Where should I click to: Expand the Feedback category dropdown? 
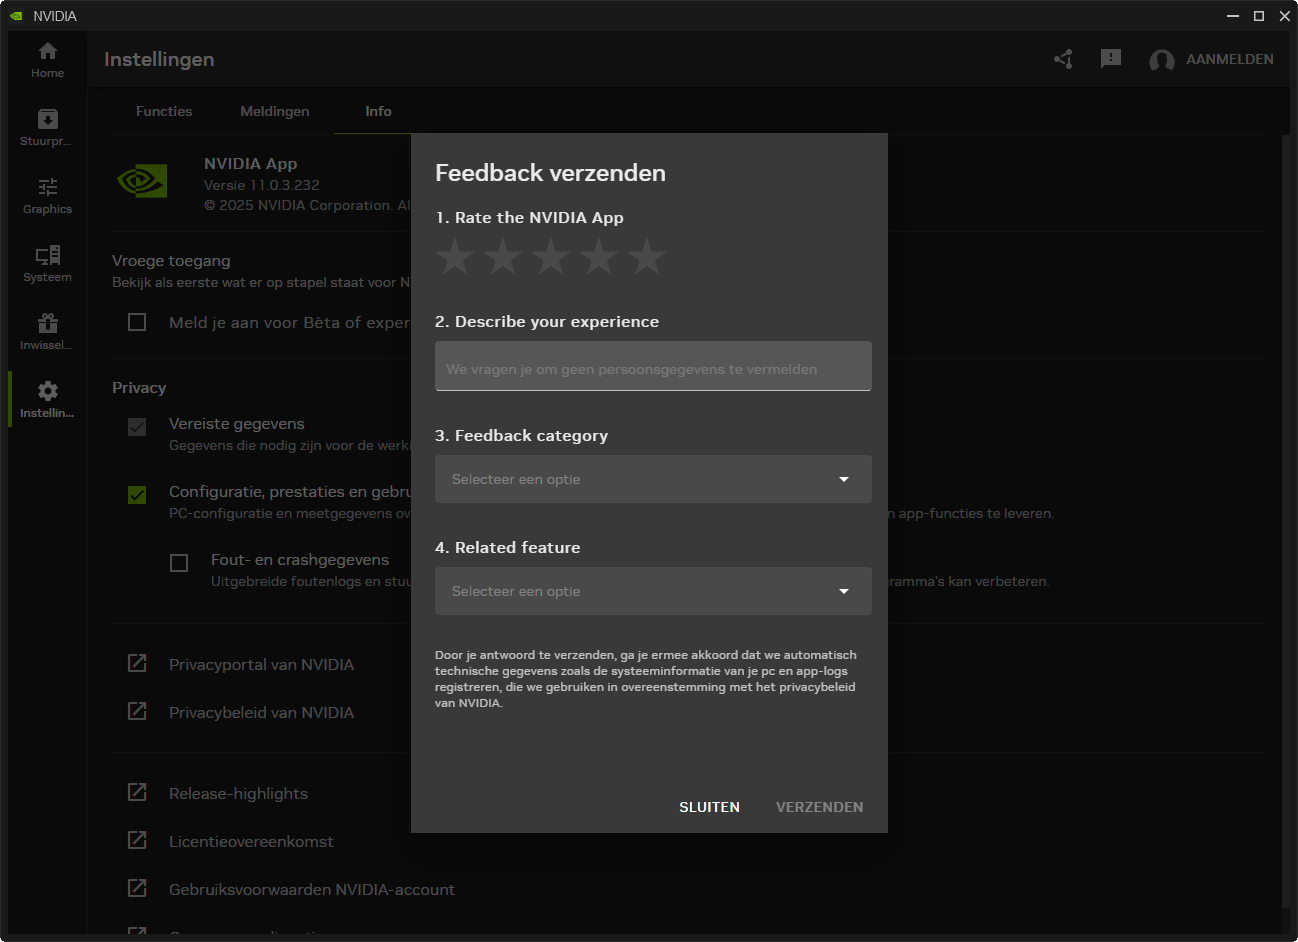tap(653, 479)
